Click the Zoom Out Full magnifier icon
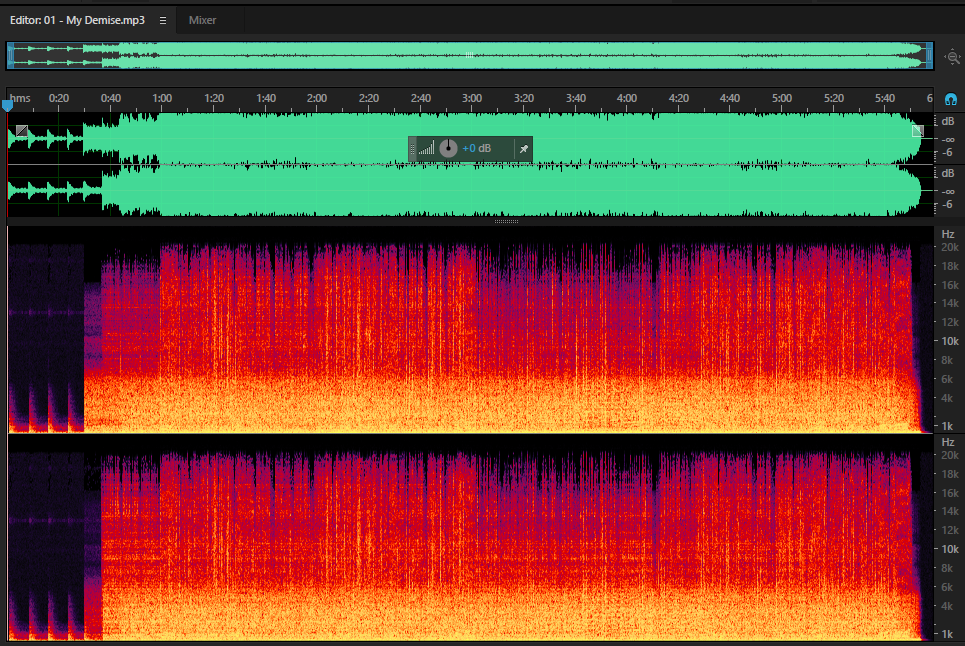The image size is (965, 646). tap(953, 57)
